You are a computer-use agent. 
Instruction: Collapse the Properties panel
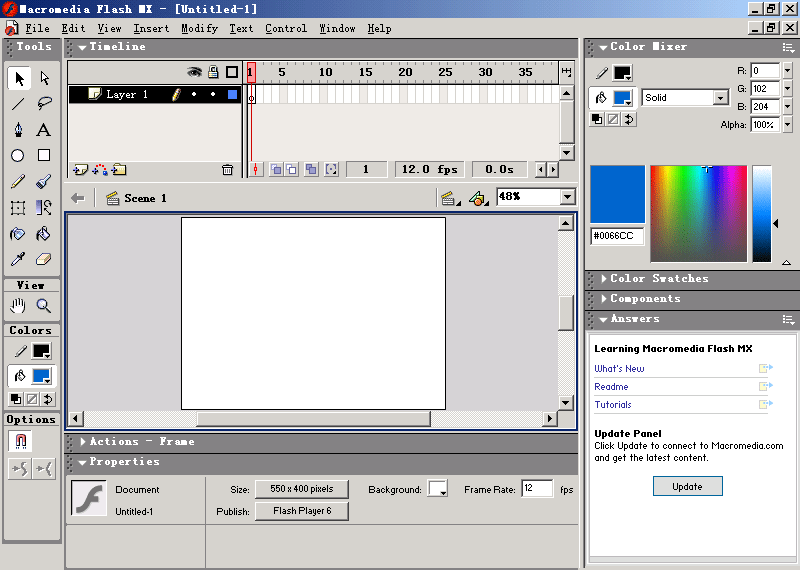click(82, 462)
